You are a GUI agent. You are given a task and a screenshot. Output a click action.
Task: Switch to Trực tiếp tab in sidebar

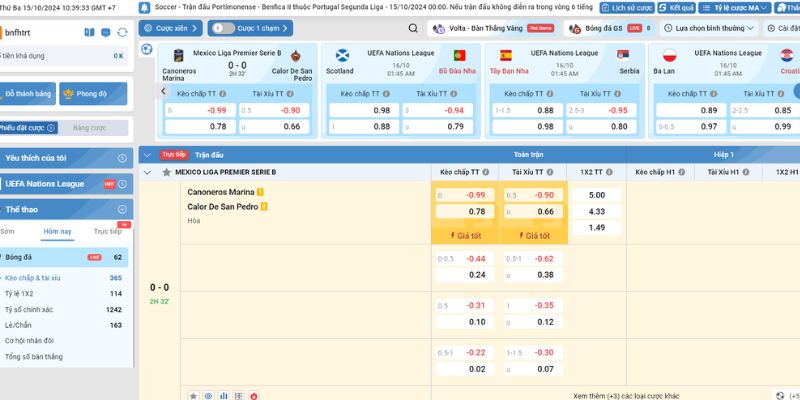tap(108, 231)
